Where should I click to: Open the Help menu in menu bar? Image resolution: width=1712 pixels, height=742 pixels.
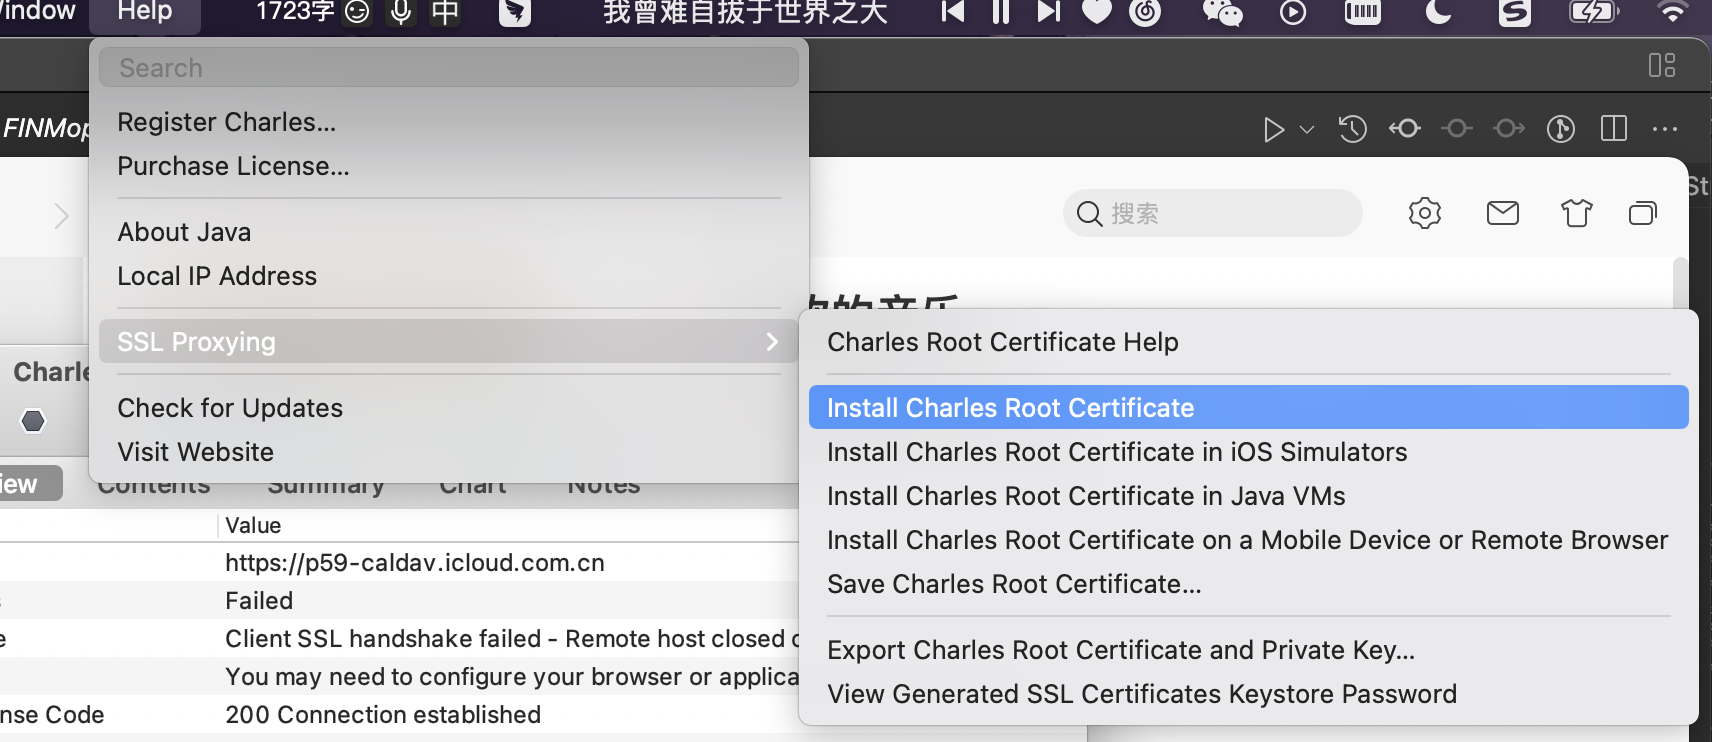pyautogui.click(x=145, y=12)
